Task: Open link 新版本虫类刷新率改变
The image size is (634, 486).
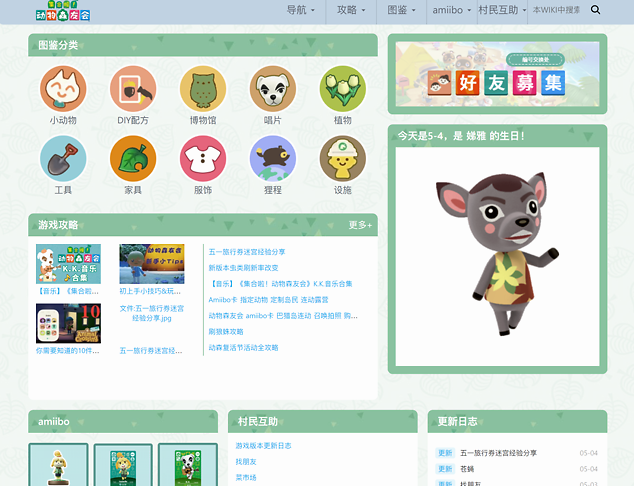Action: click(x=243, y=268)
